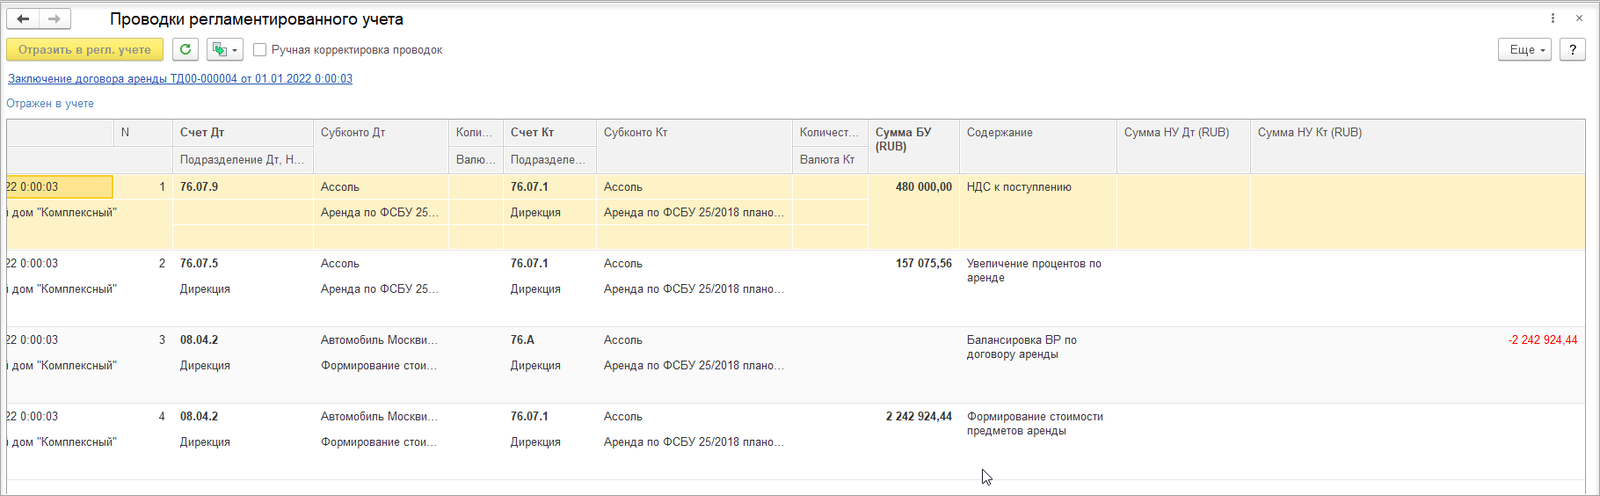Screen dimensions: 1600x496
Task: Close the form with the X icon
Action: pyautogui.click(x=1579, y=19)
